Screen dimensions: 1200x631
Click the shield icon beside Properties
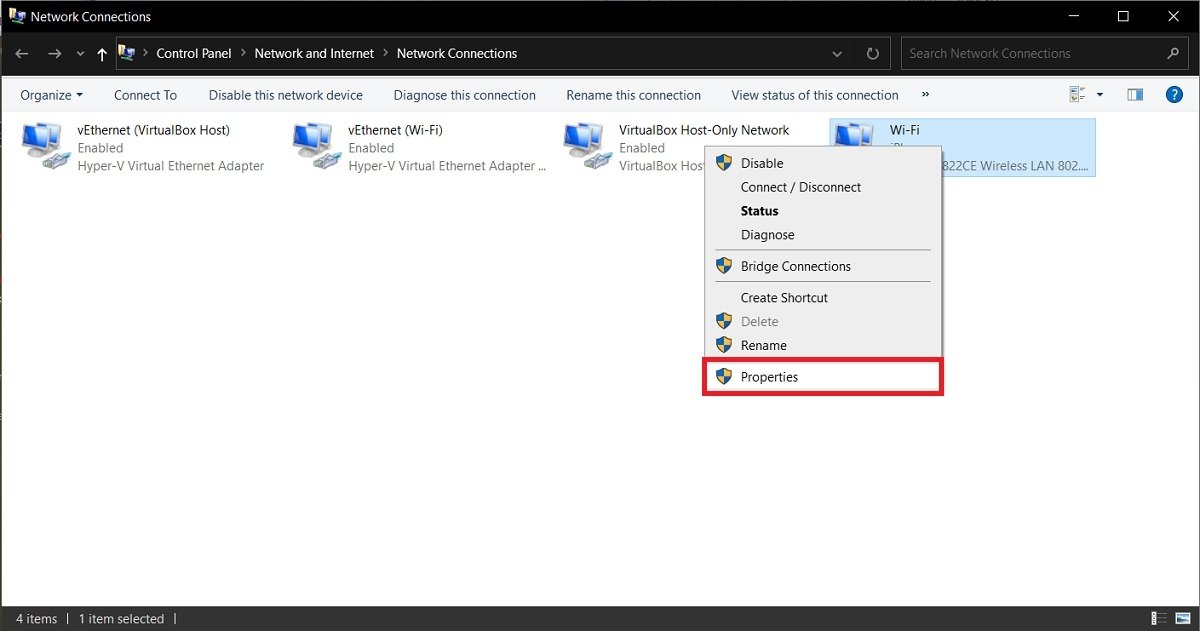click(724, 377)
